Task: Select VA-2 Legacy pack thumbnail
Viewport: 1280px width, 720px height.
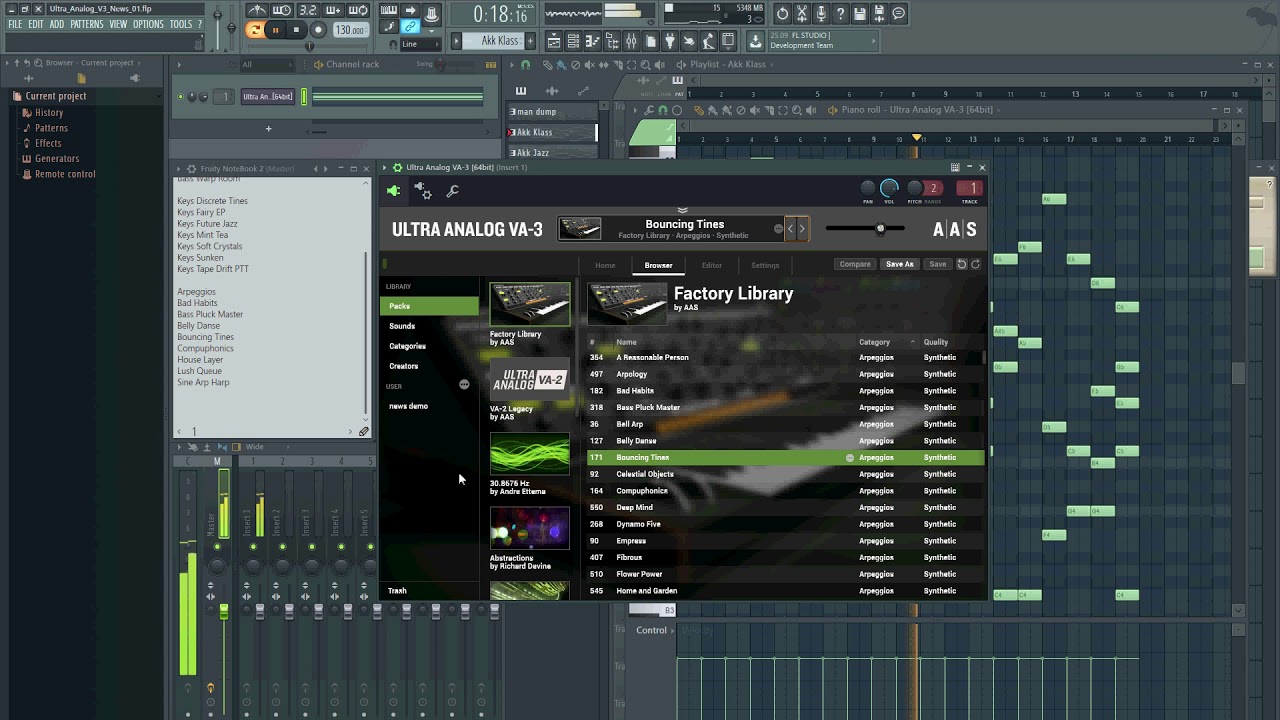Action: pos(529,380)
